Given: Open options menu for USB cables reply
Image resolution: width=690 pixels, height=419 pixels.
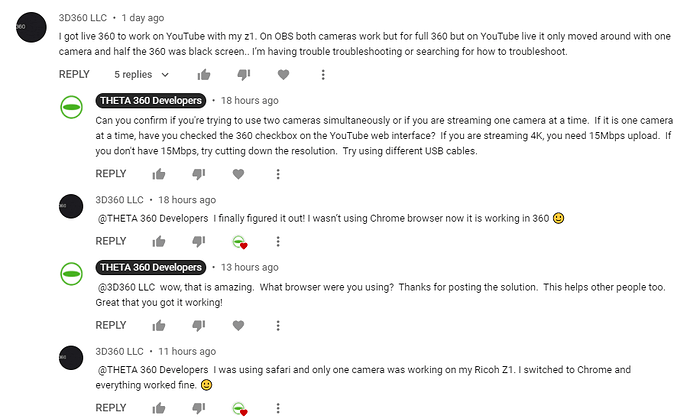Looking at the screenshot, I should 278,174.
